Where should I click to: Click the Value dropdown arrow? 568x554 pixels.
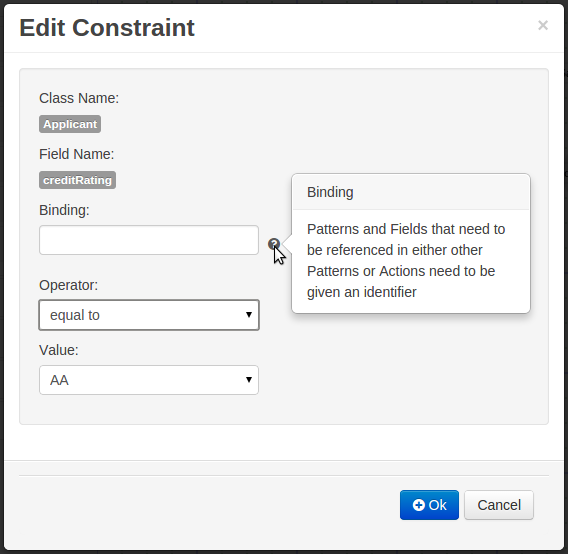(x=249, y=380)
